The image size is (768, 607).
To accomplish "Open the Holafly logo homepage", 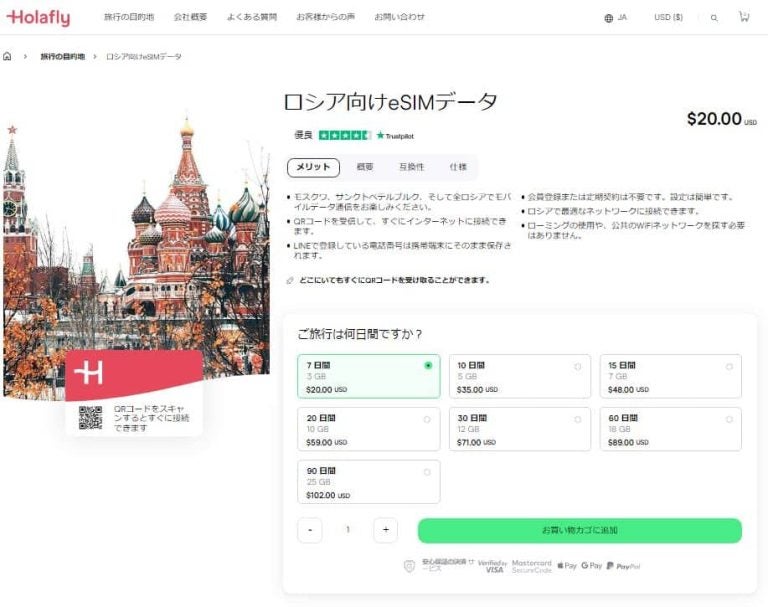I will click(x=38, y=18).
